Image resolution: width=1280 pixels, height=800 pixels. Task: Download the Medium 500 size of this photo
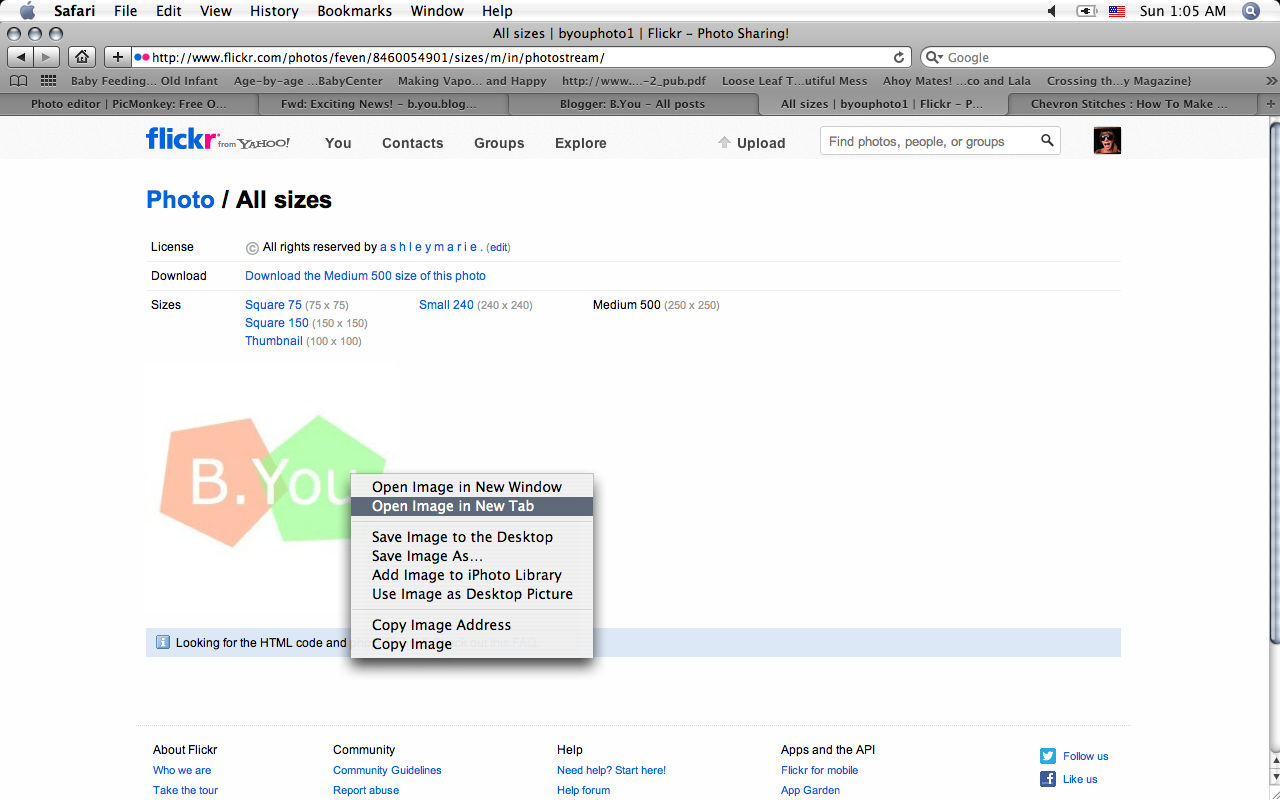coord(365,275)
